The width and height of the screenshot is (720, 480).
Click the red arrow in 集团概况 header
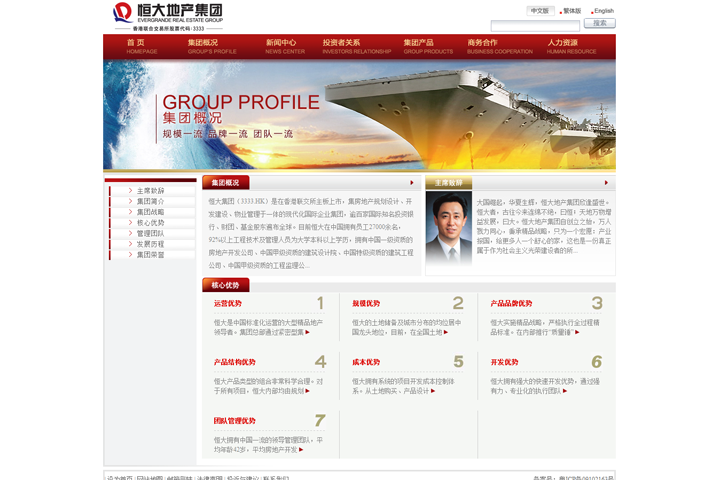(411, 183)
